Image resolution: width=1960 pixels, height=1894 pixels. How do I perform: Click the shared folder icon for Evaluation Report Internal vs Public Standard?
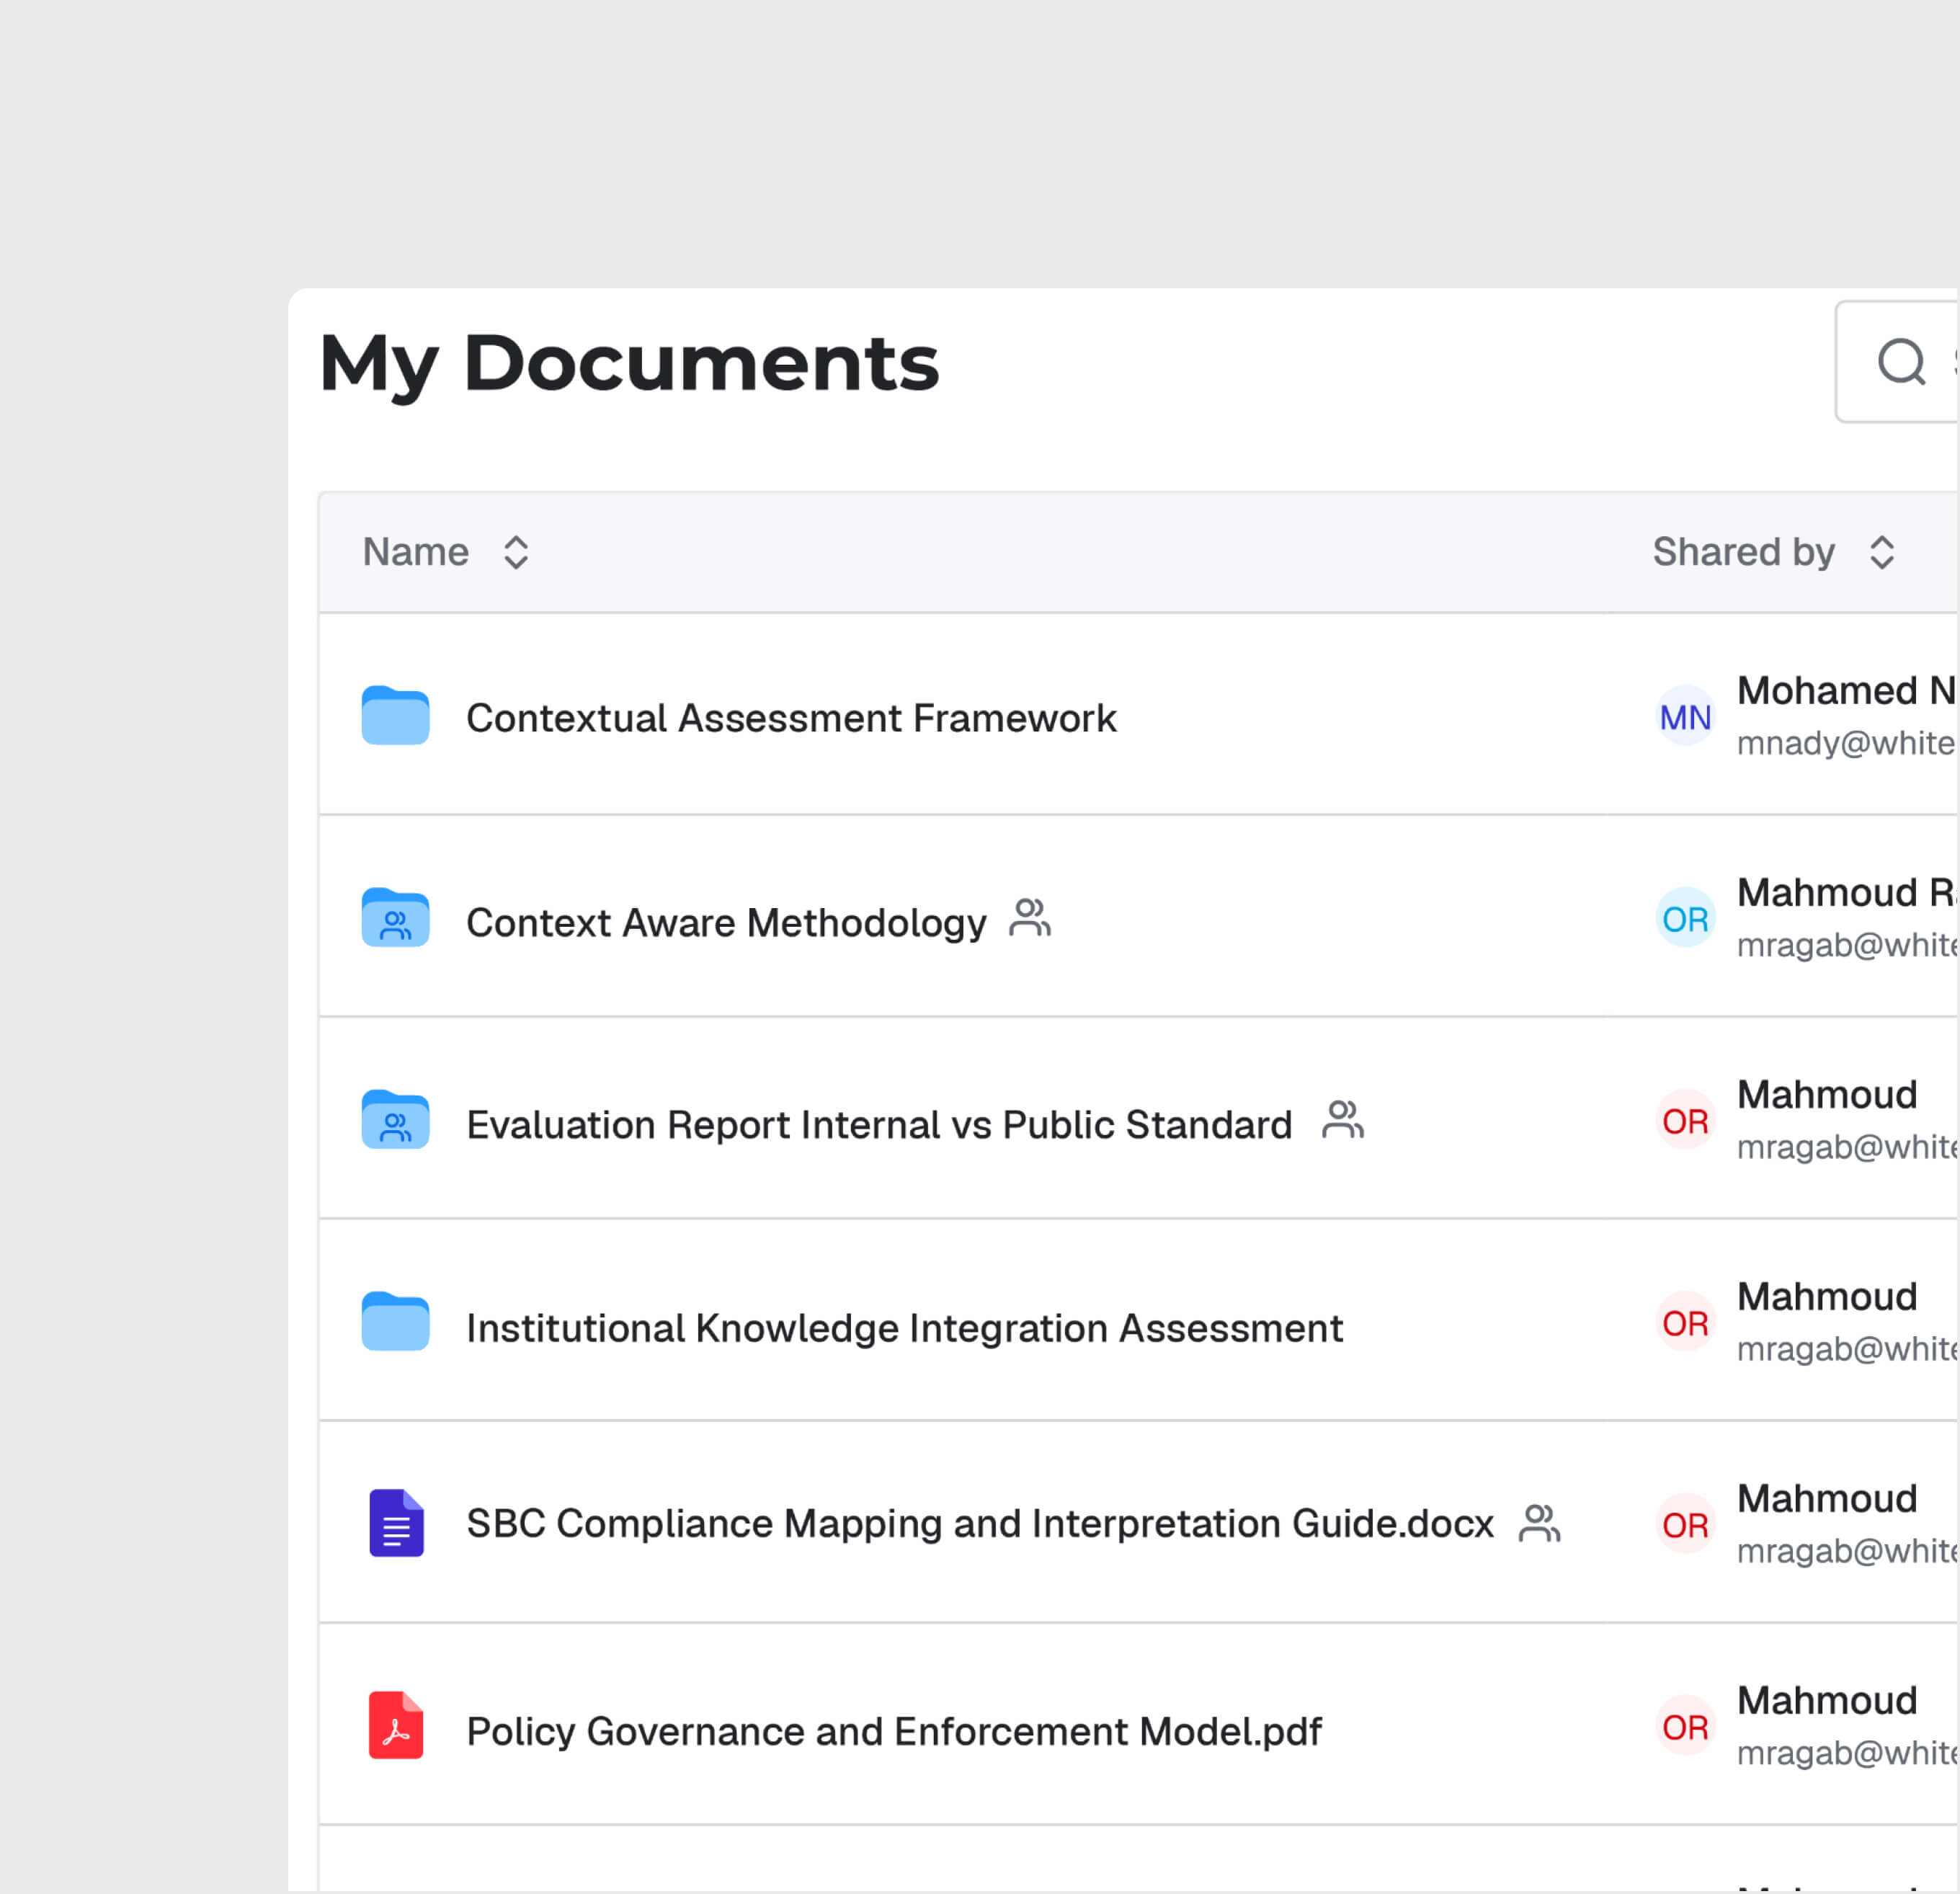click(x=395, y=1121)
